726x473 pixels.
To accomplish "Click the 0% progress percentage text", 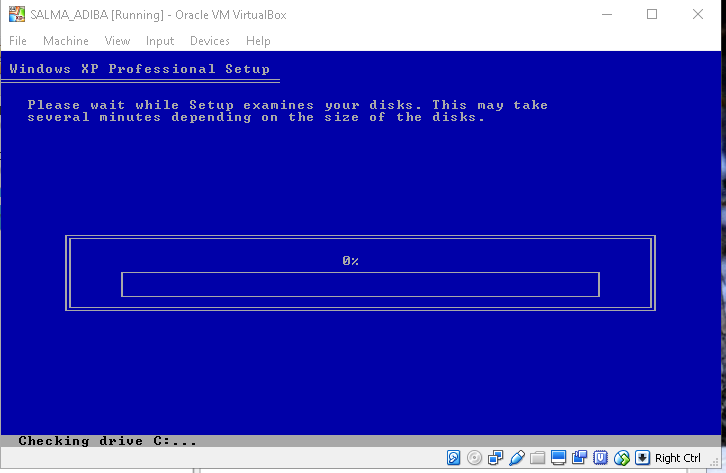I will click(x=350, y=261).
